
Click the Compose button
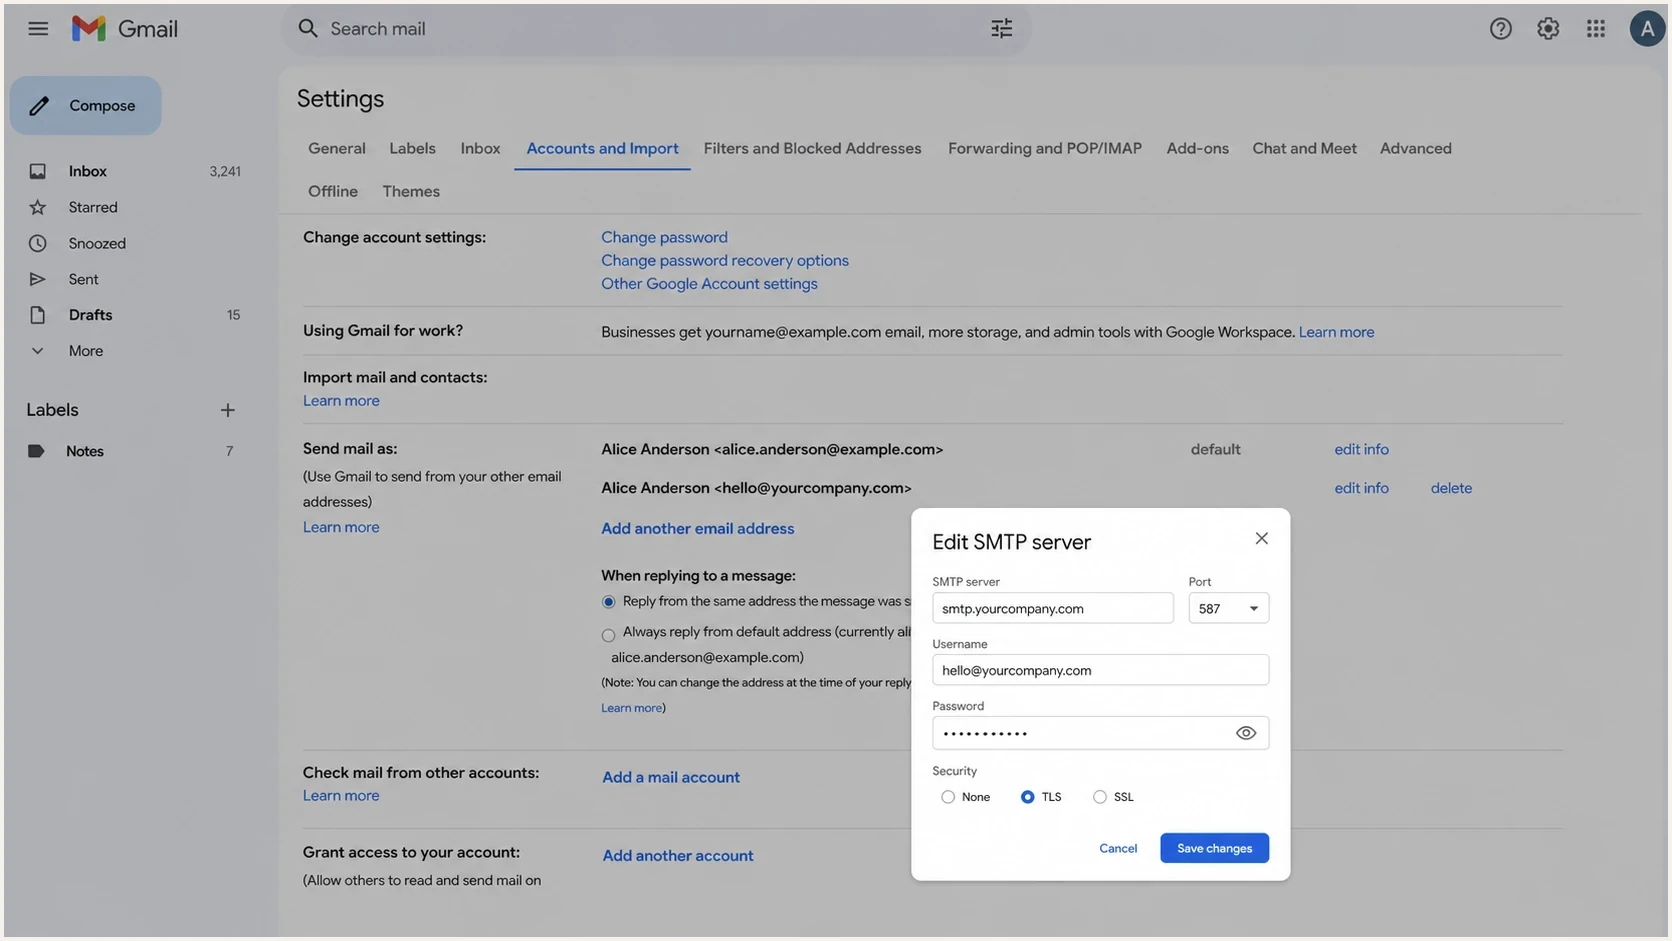point(85,106)
